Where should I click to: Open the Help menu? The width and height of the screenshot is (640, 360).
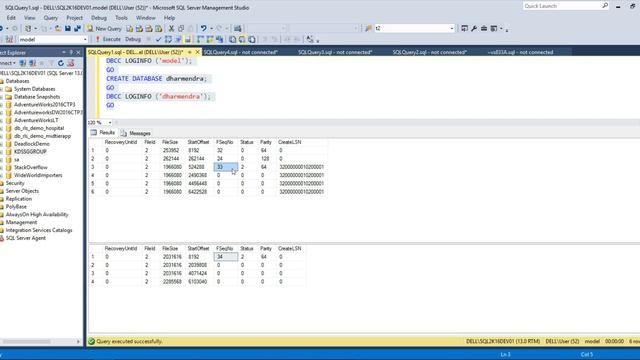click(169, 18)
